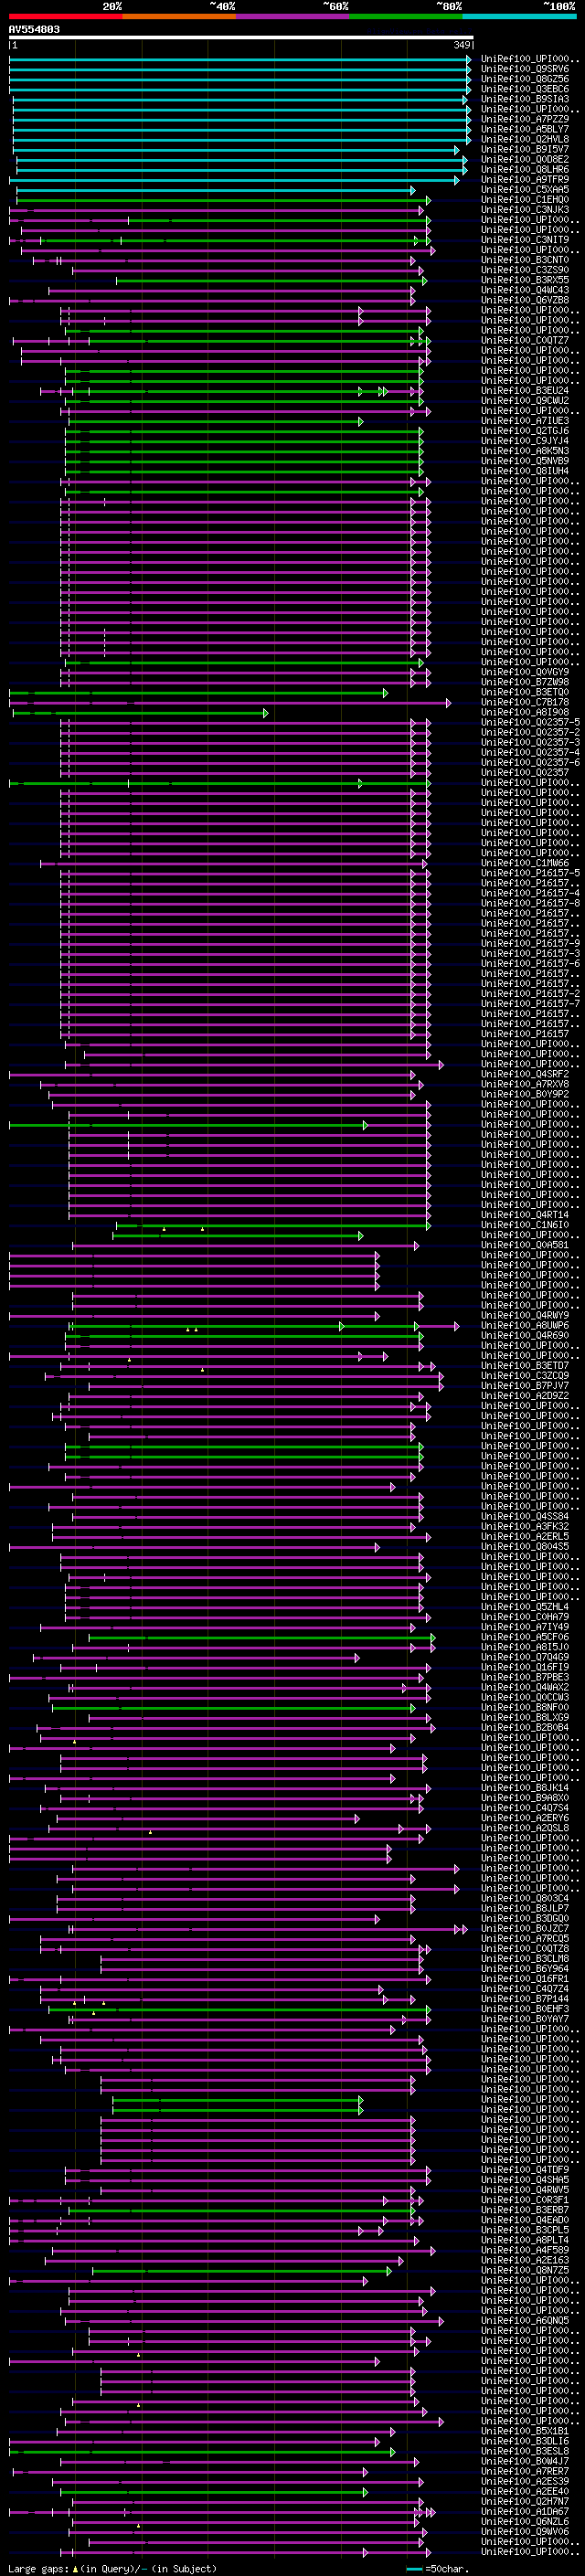Open hit UniRef100_A9TFR9

tap(525, 180)
